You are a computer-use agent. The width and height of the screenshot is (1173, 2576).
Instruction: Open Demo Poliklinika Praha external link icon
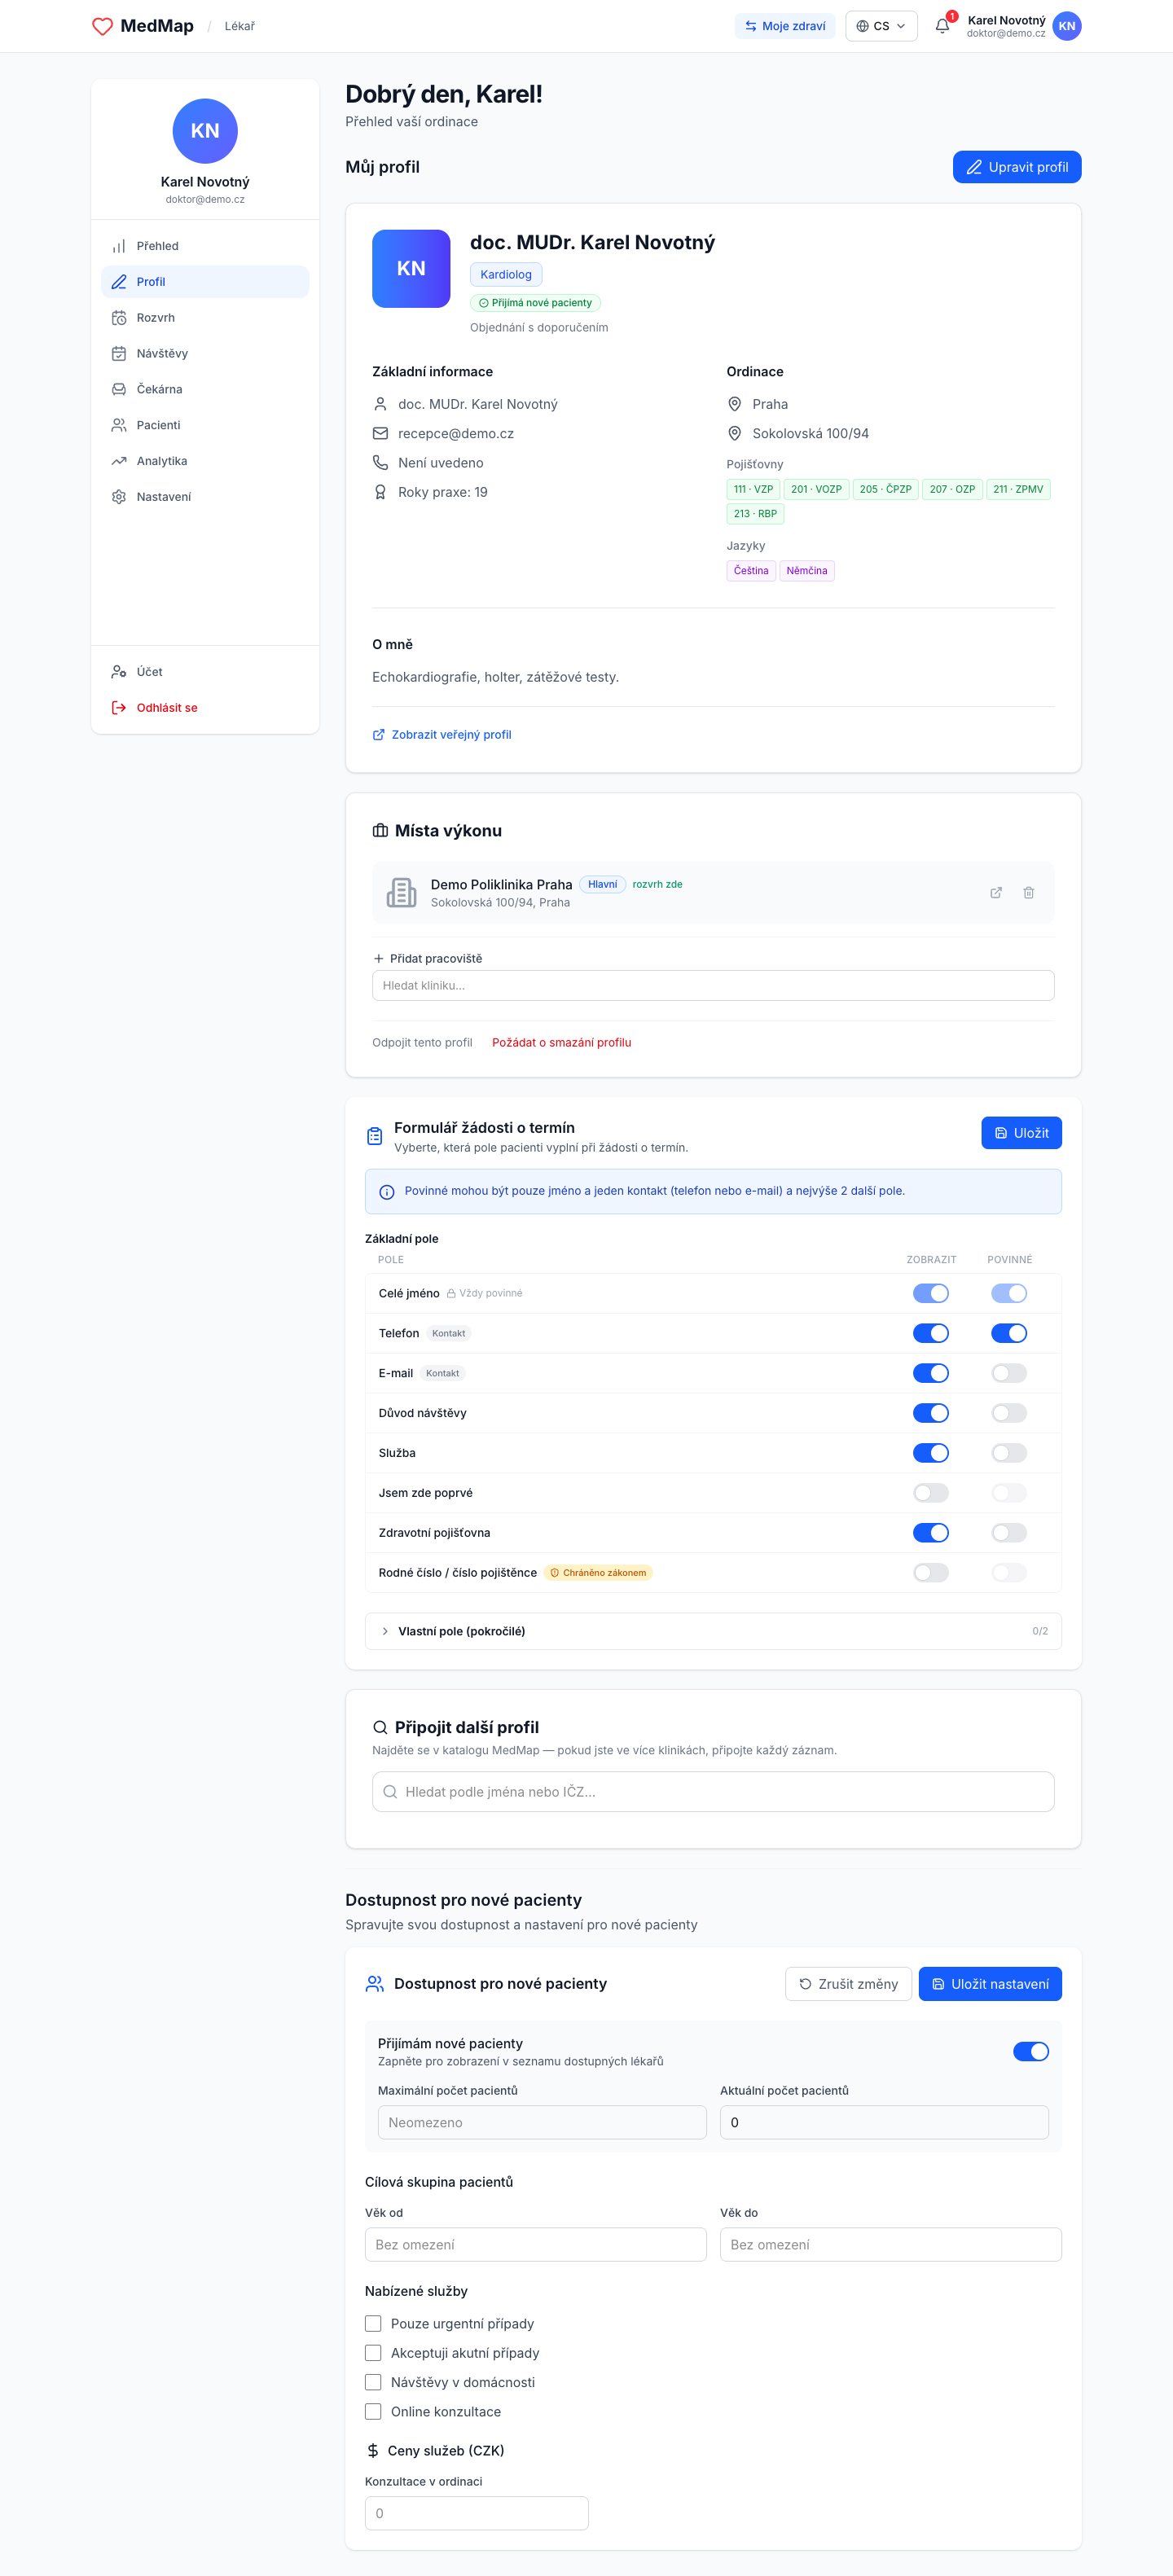996,892
